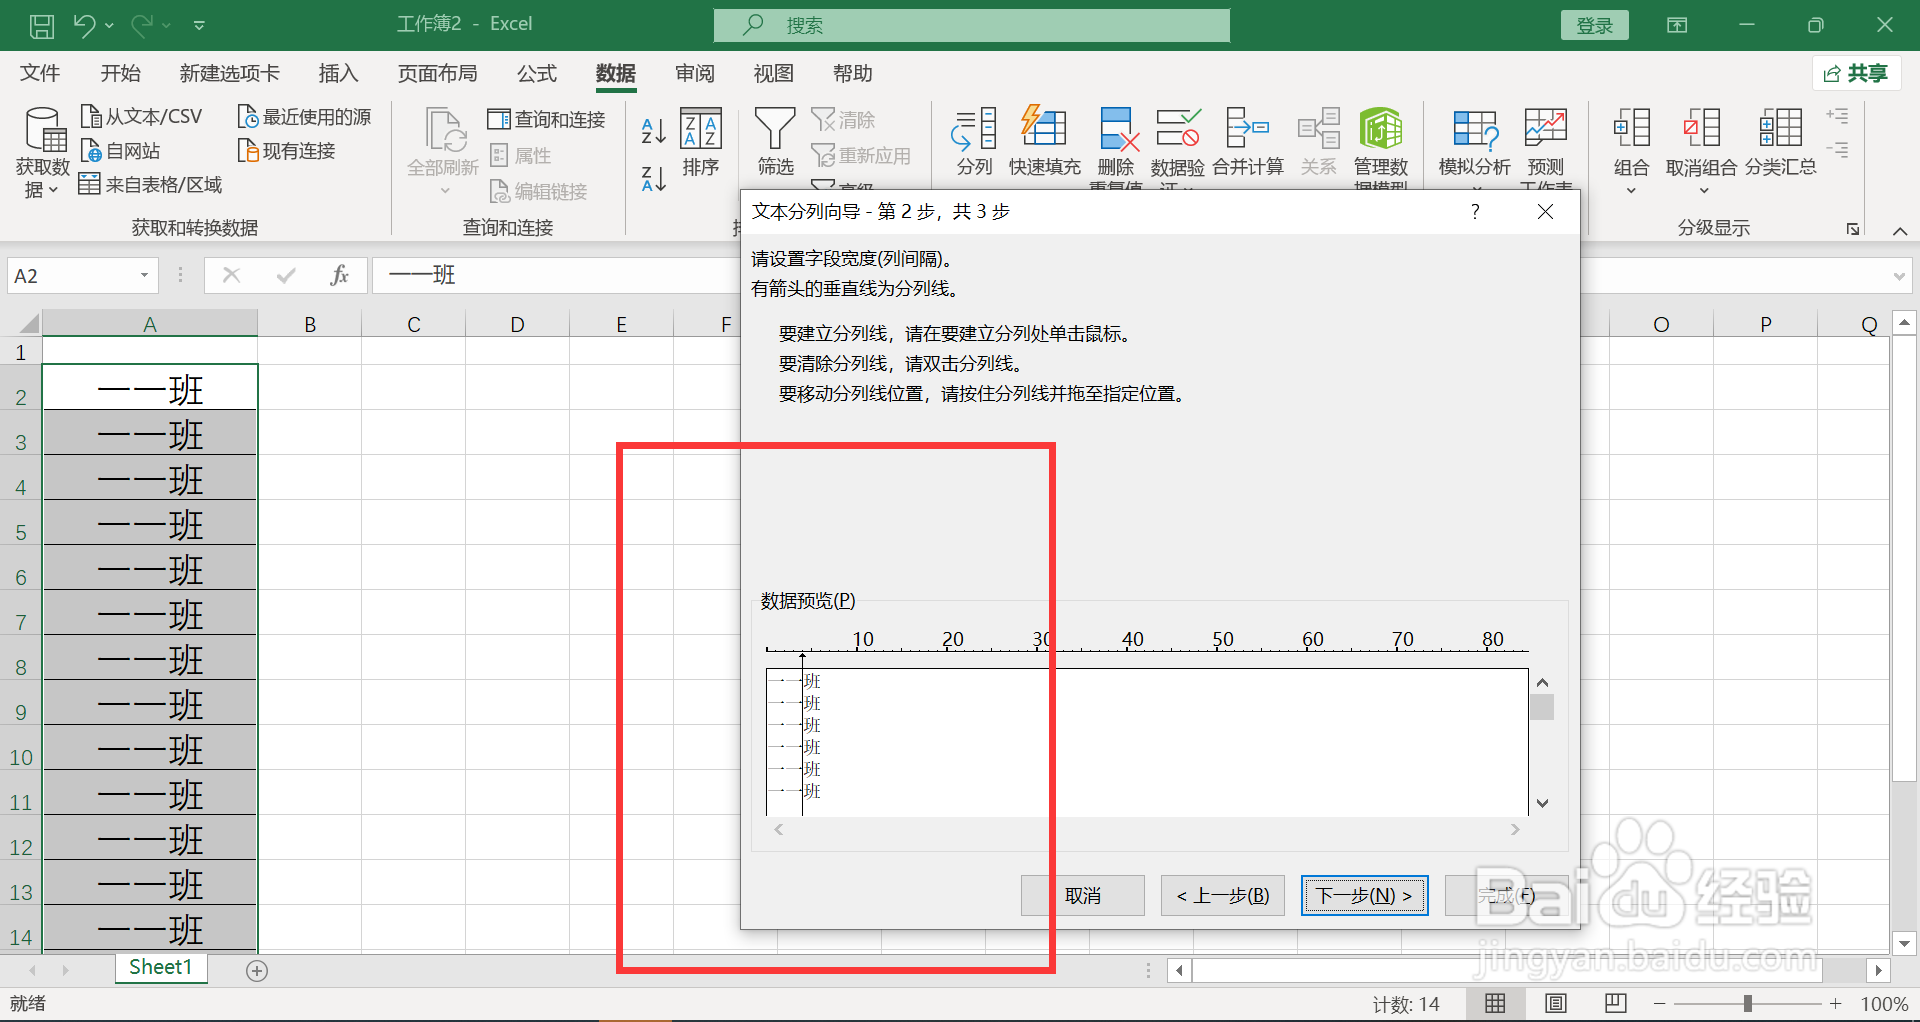Switch to the Review (审阅) tab
Viewport: 1920px width, 1022px height.
(695, 73)
